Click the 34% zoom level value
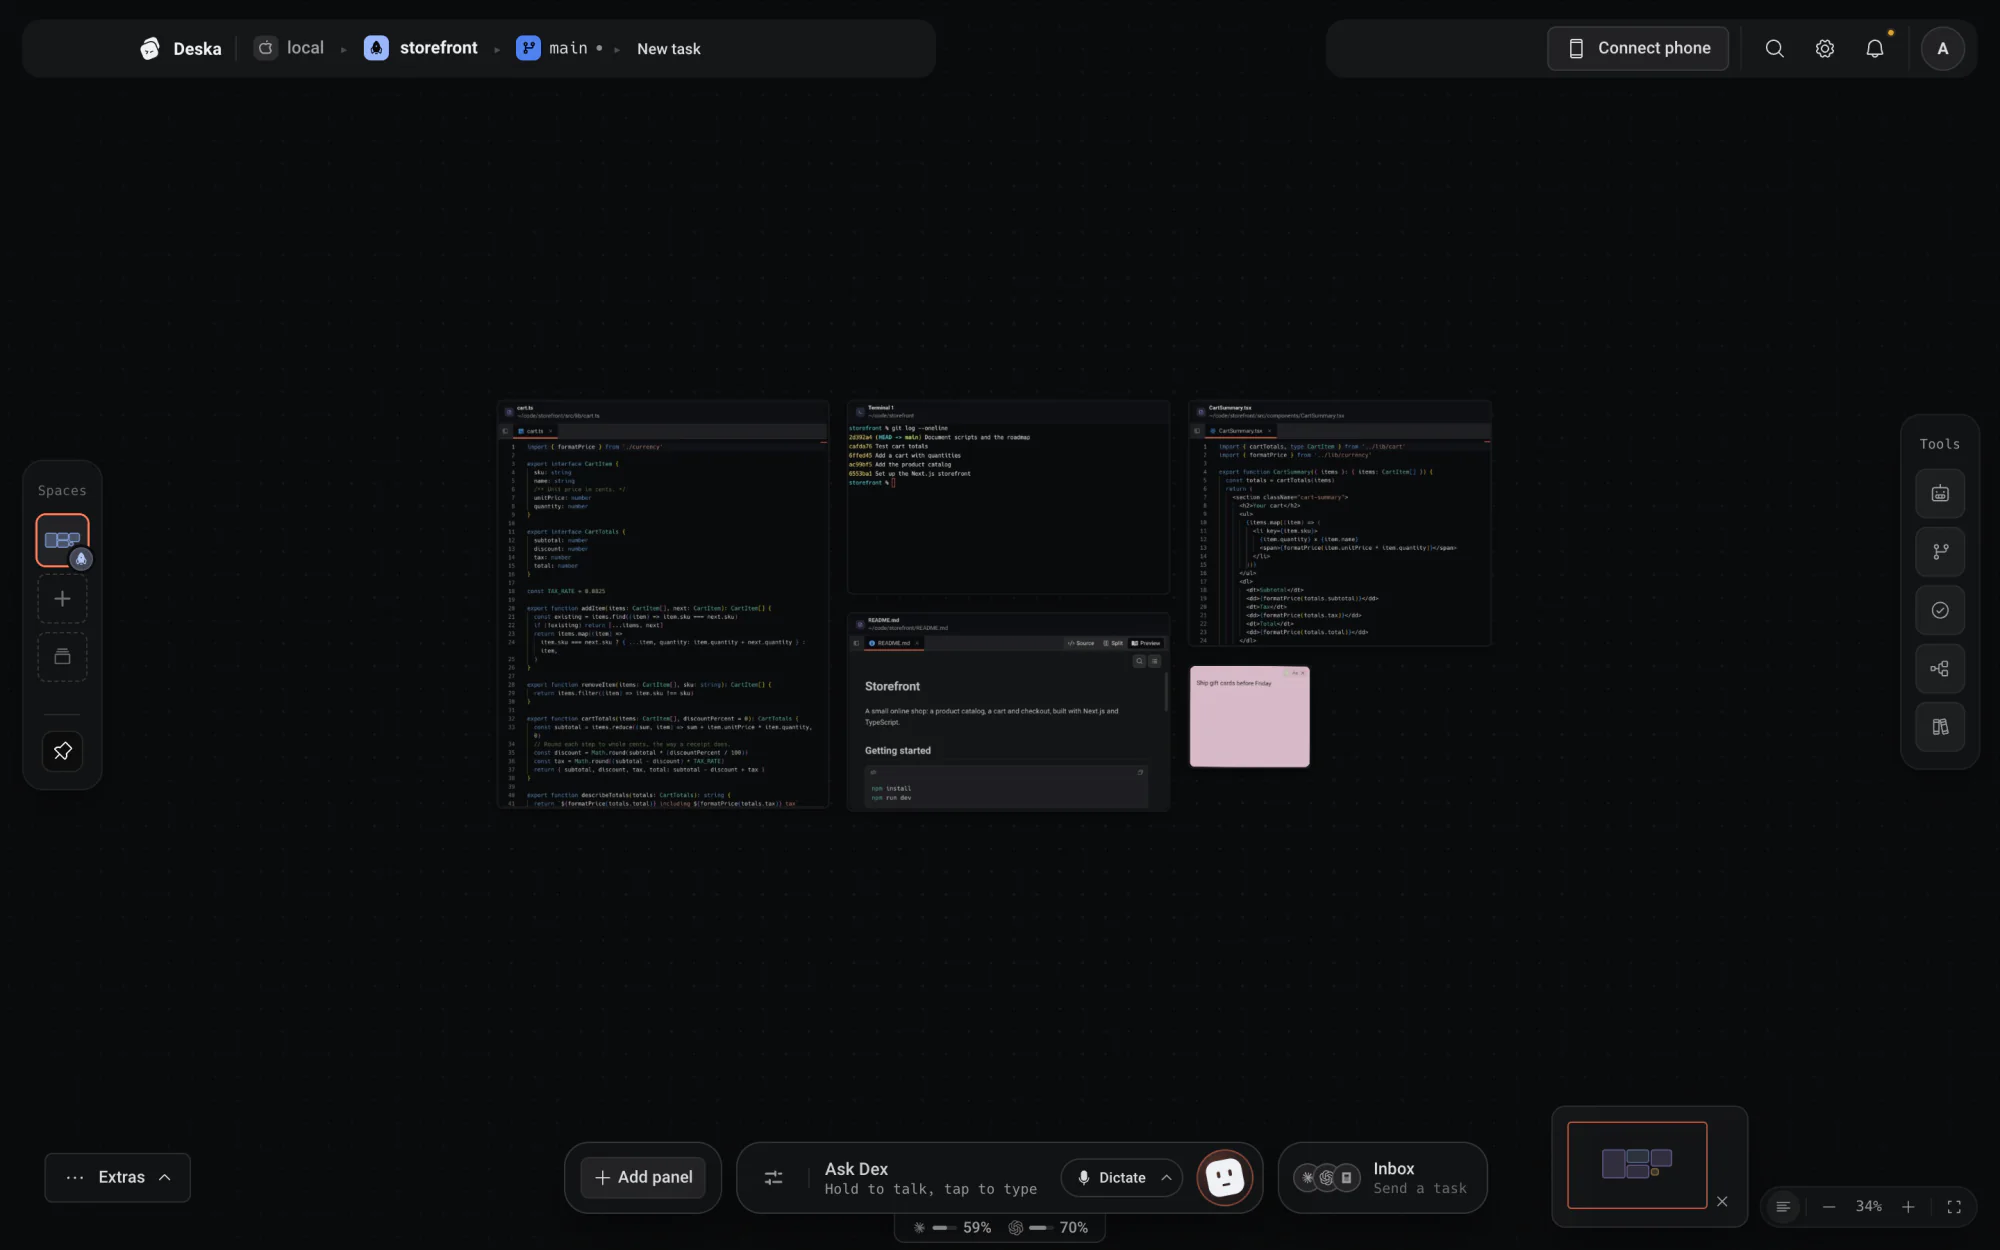Viewport: 2000px width, 1250px height. 1868,1207
